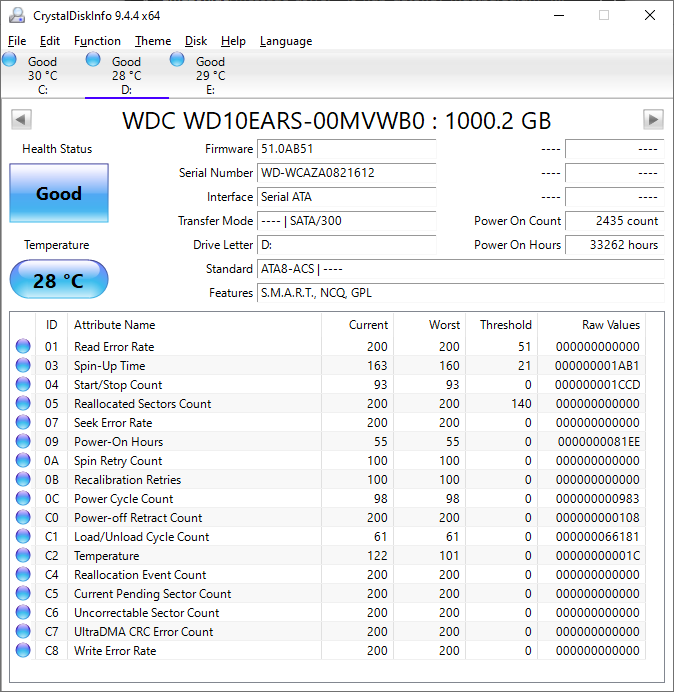The height and width of the screenshot is (692, 674).
Task: Click the Good health status button
Action: click(x=59, y=193)
